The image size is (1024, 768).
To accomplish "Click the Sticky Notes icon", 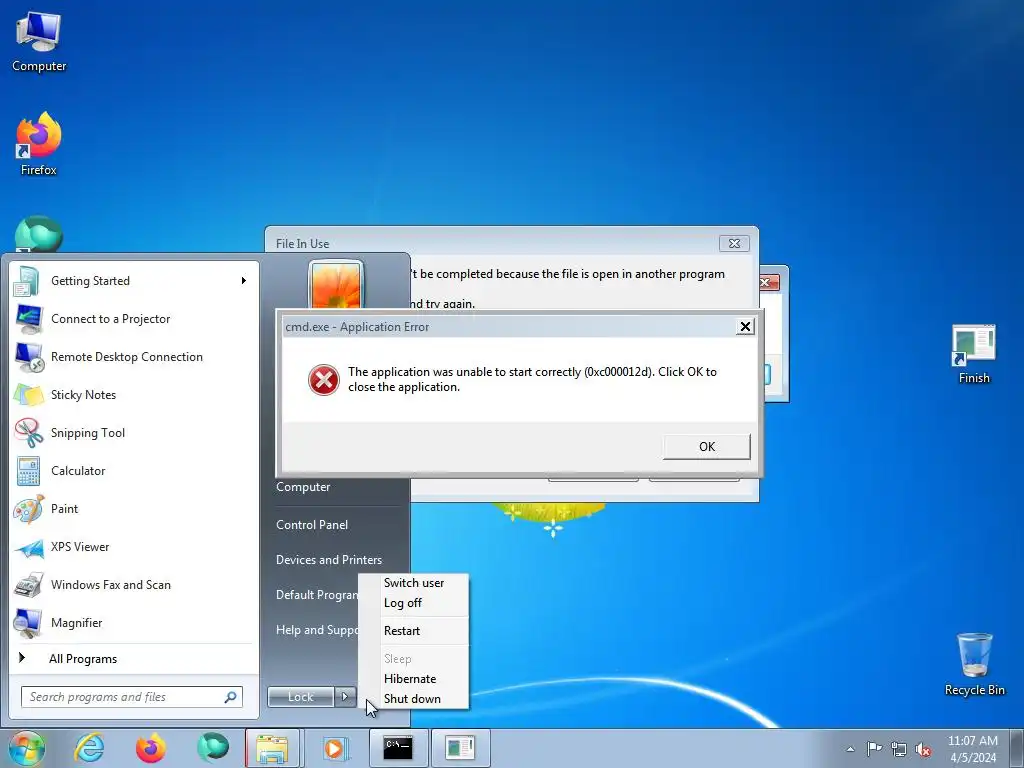I will 28,394.
